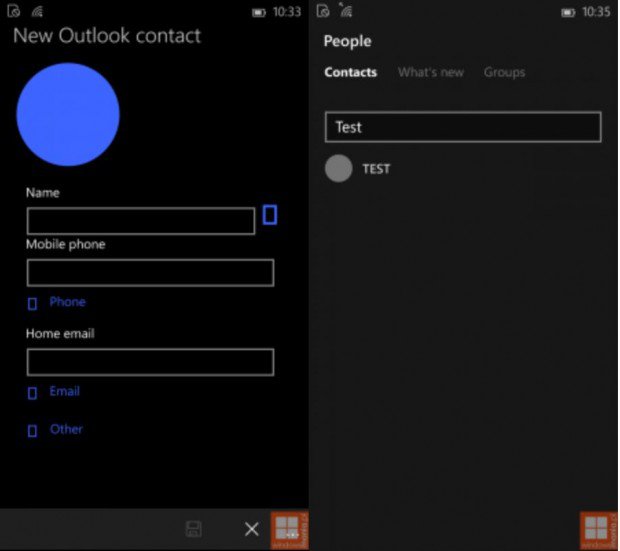The height and width of the screenshot is (551, 620).
Task: Click the People heading
Action: 348,41
